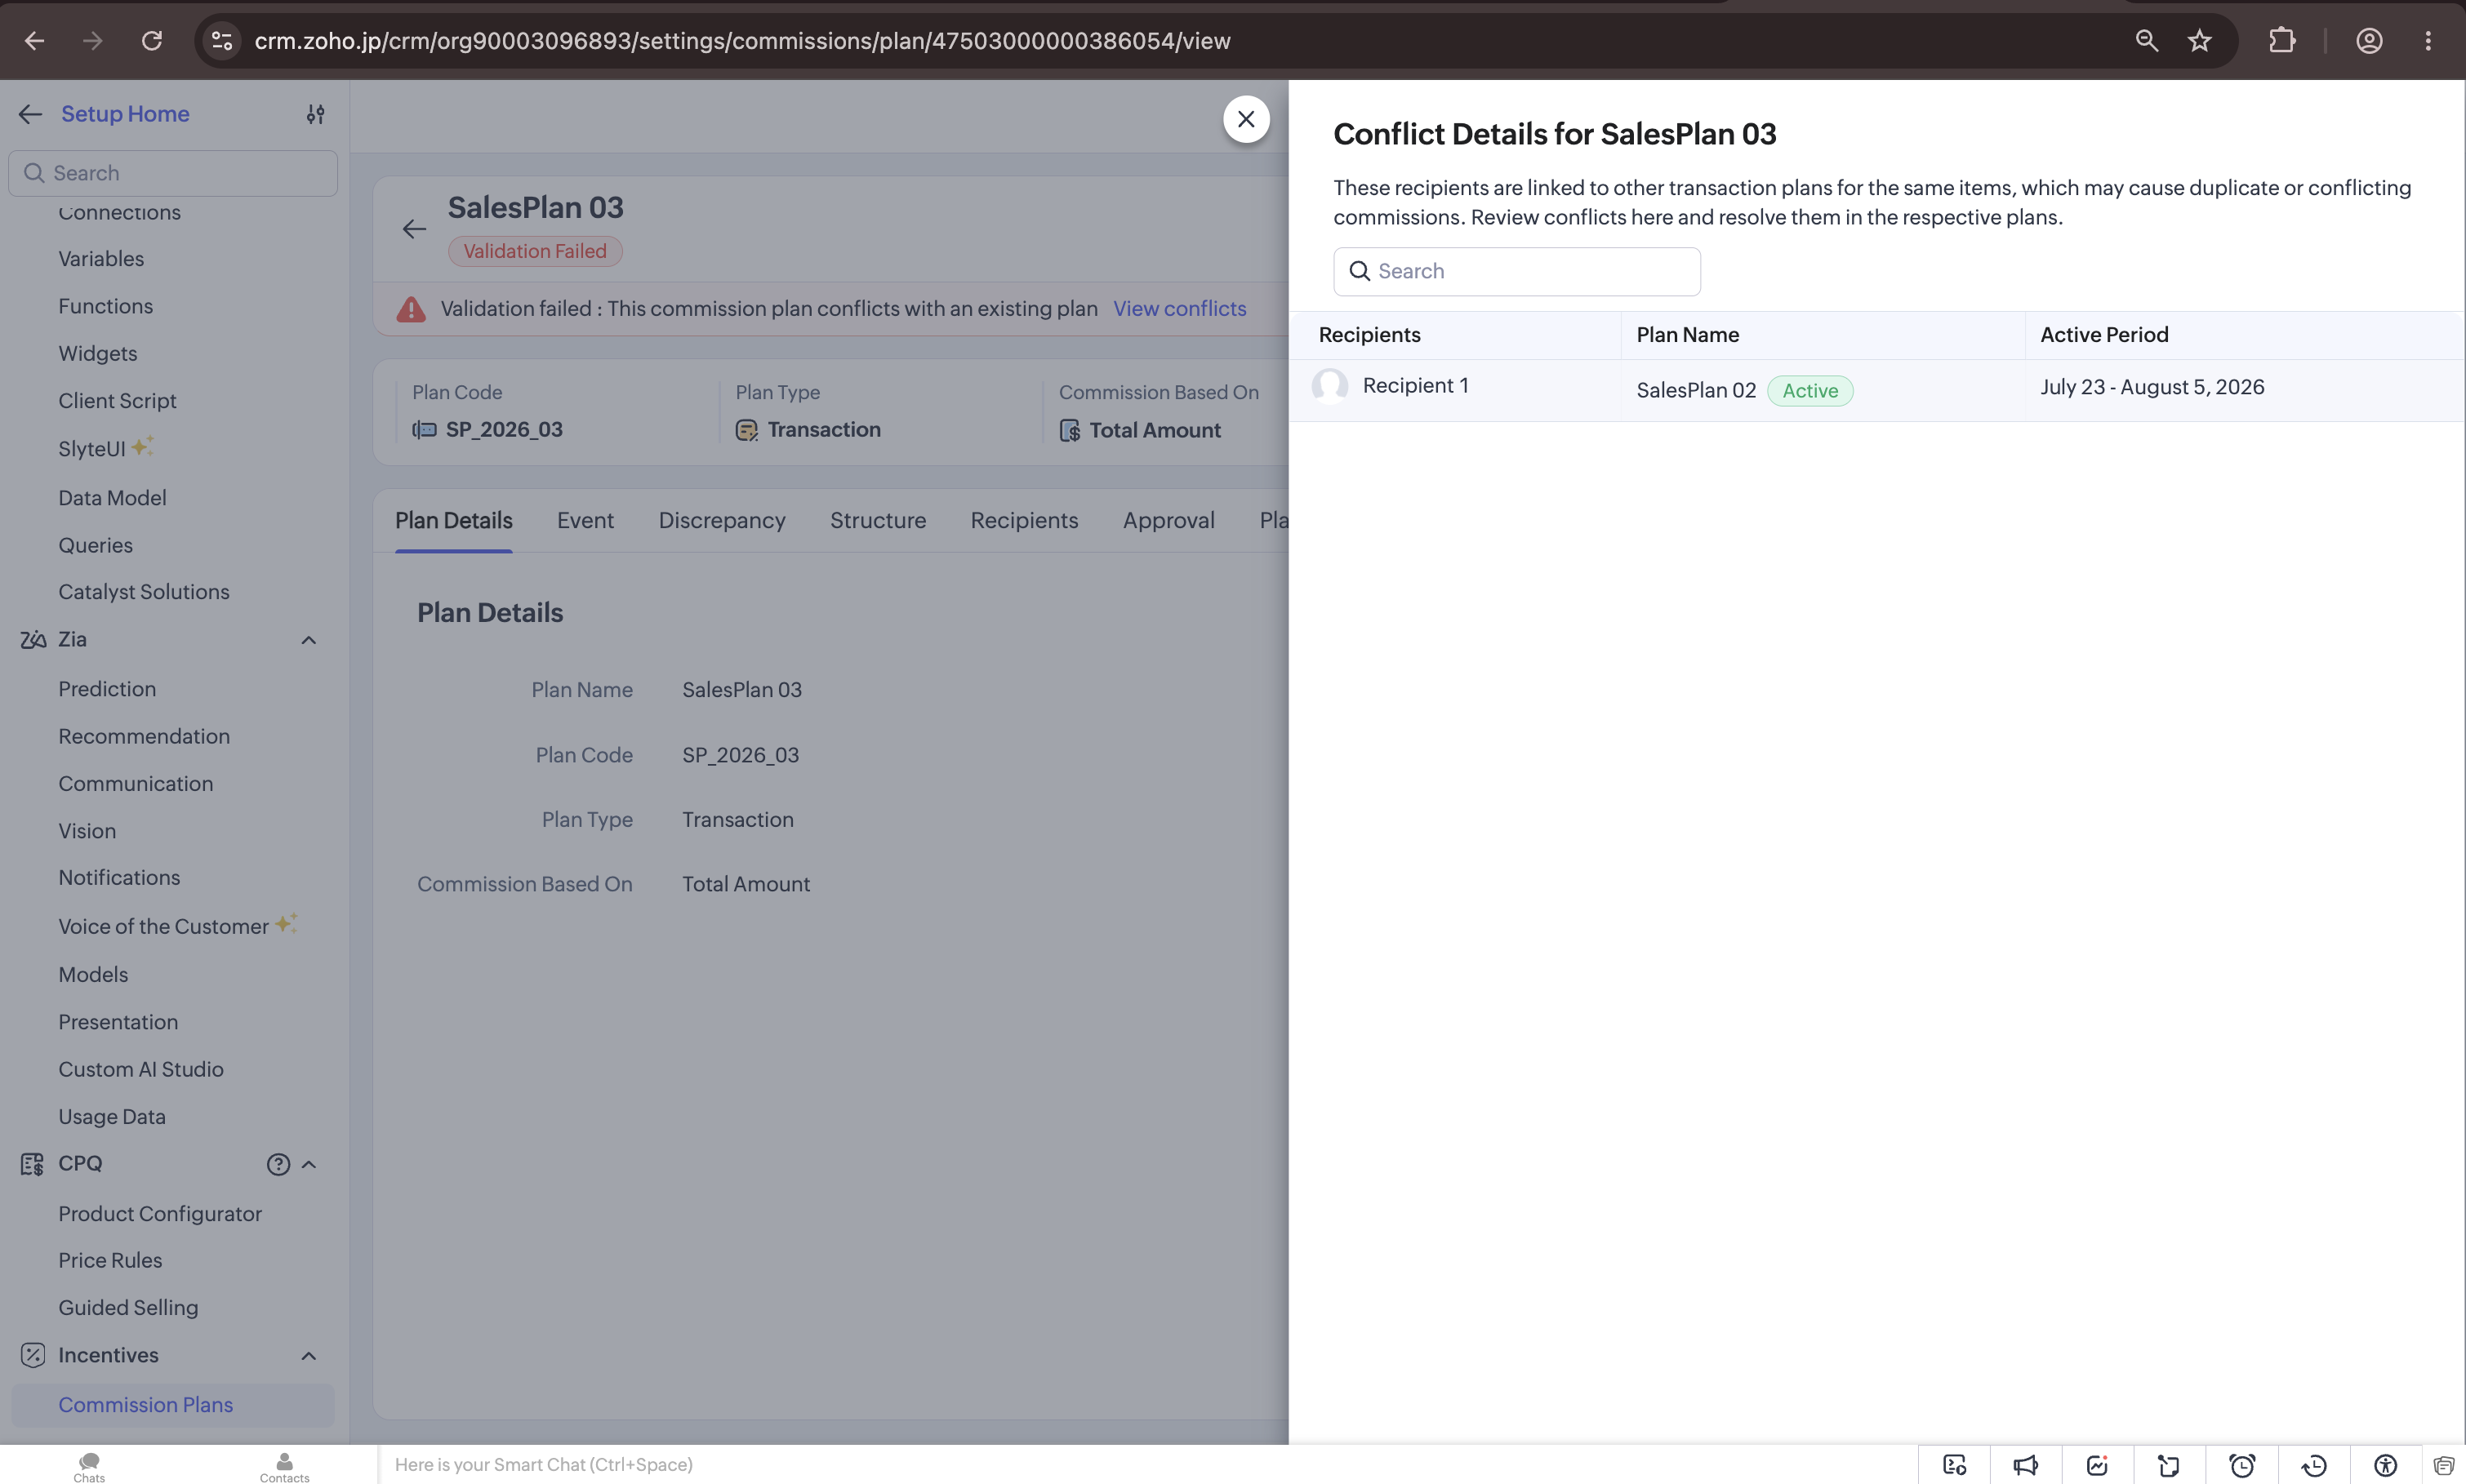Switch to the Plan Details tab
The image size is (2466, 1484).
point(453,520)
